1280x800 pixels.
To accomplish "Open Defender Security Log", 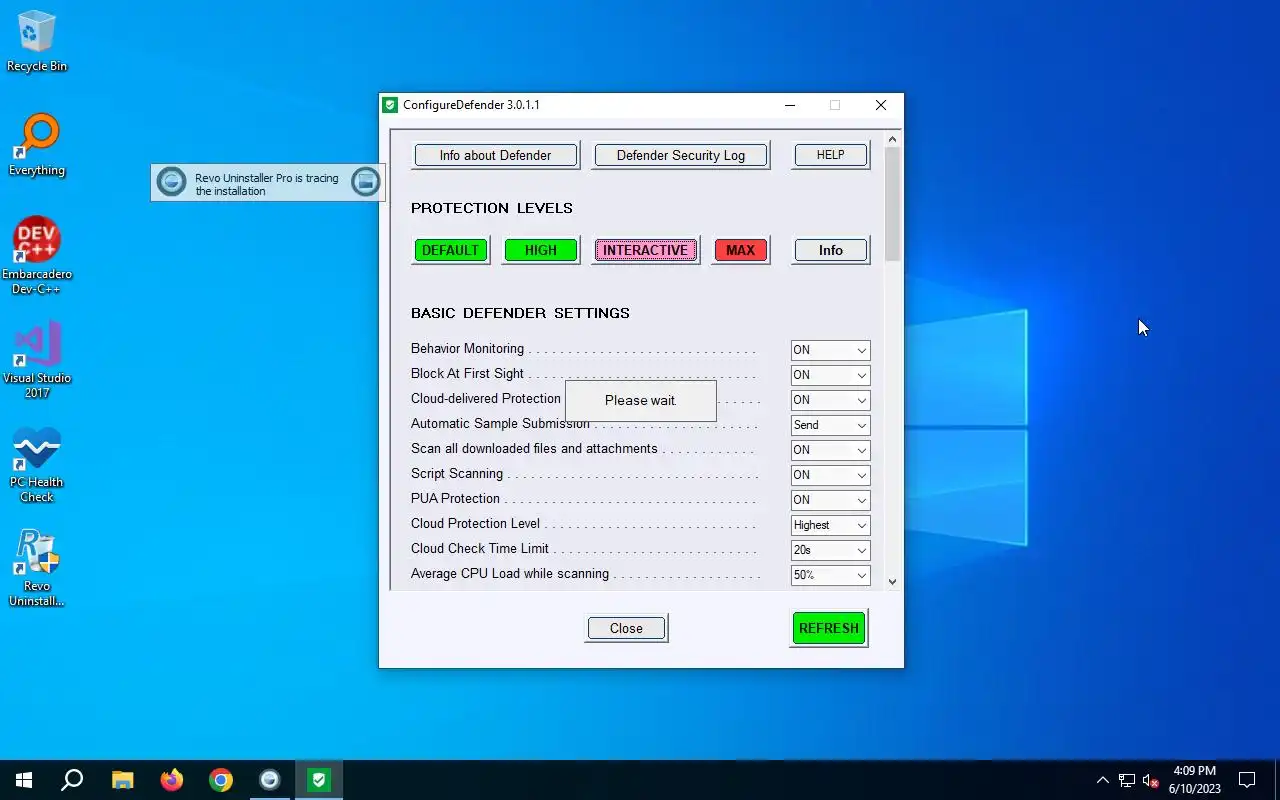I will 680,155.
